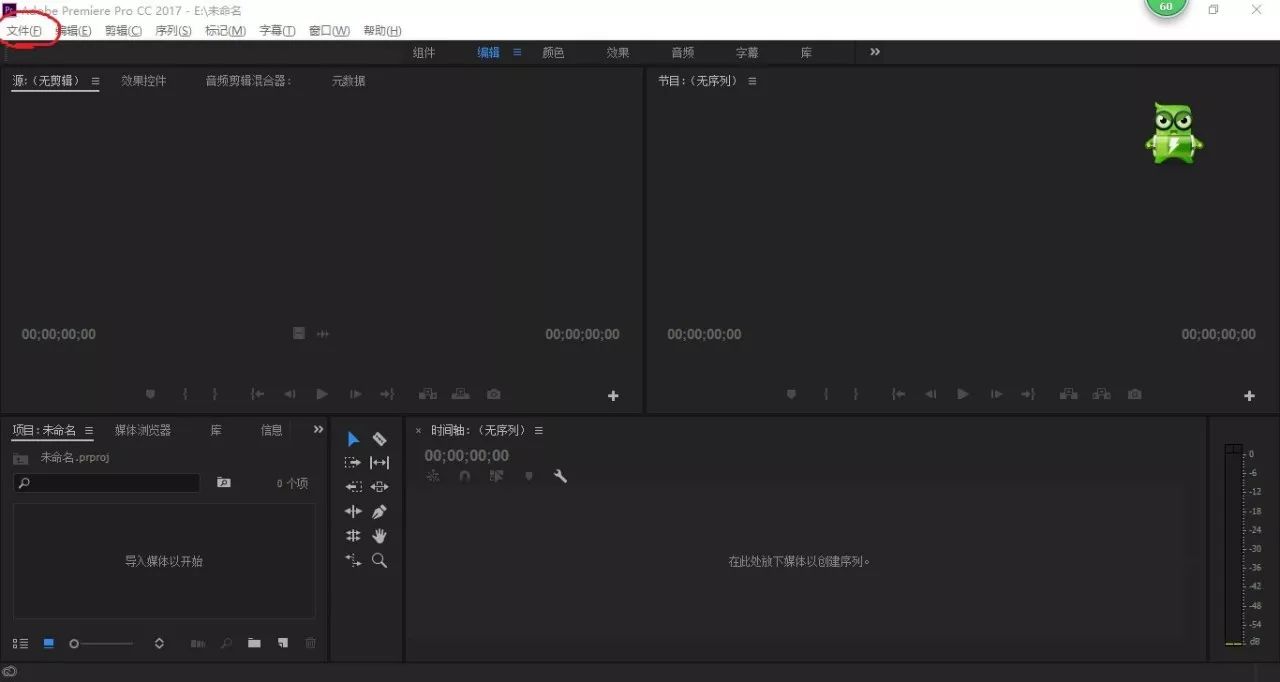The width and height of the screenshot is (1280, 682).
Task: Open the 帮助(H) menu
Action: [382, 31]
